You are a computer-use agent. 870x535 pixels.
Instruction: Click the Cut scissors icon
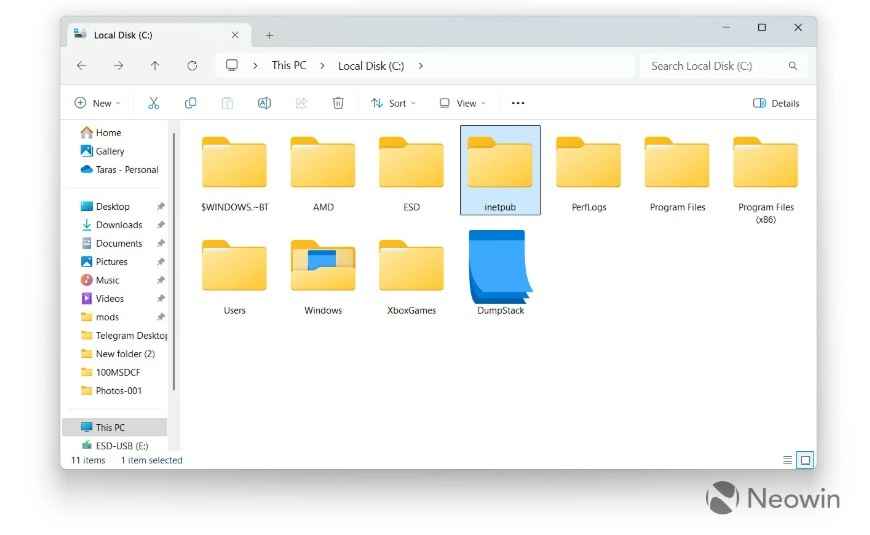(153, 103)
